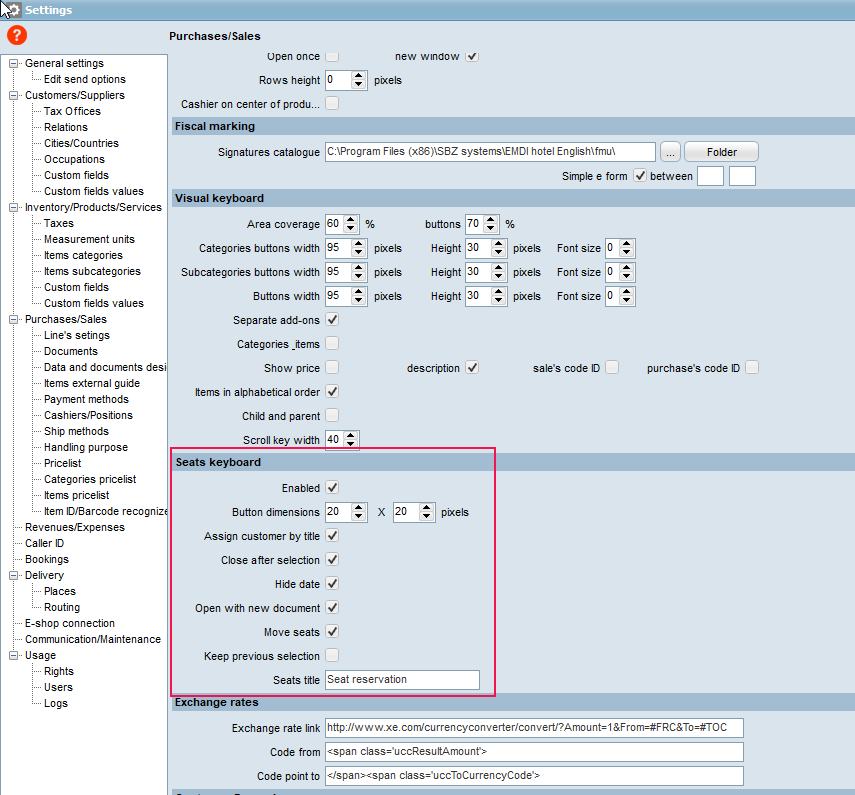The height and width of the screenshot is (795, 855).
Task: Click the browse (...) button for Signatures catalogue
Action: 670,152
